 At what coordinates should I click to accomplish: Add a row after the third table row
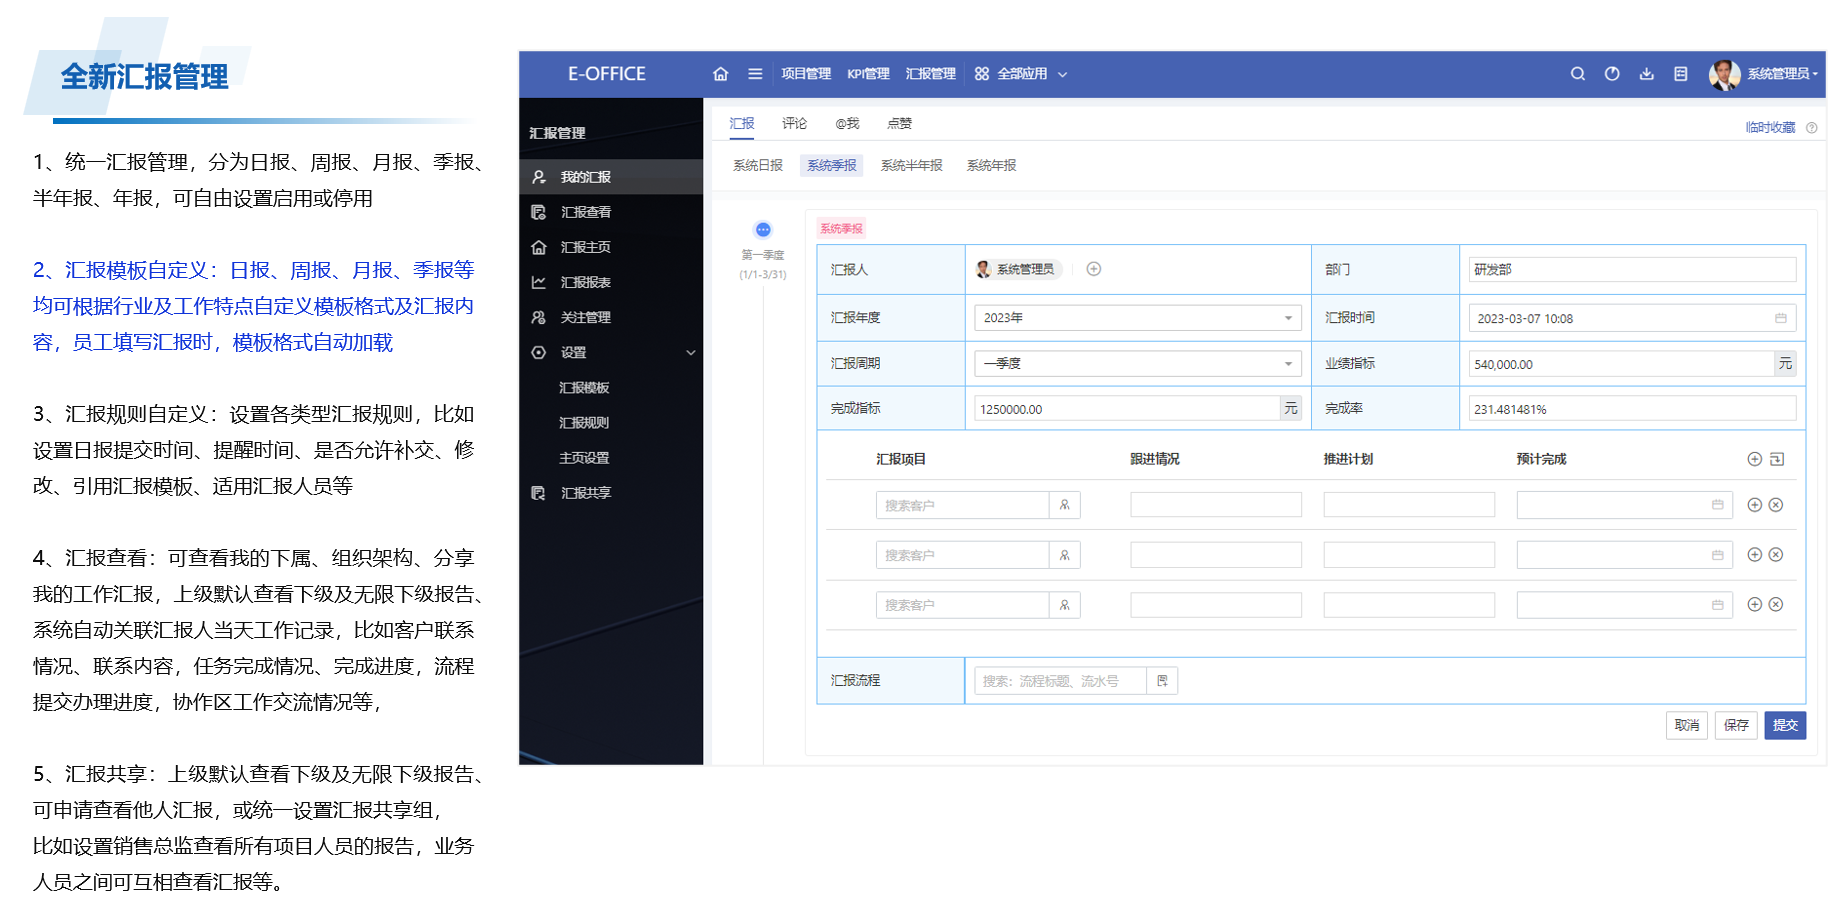1754,604
